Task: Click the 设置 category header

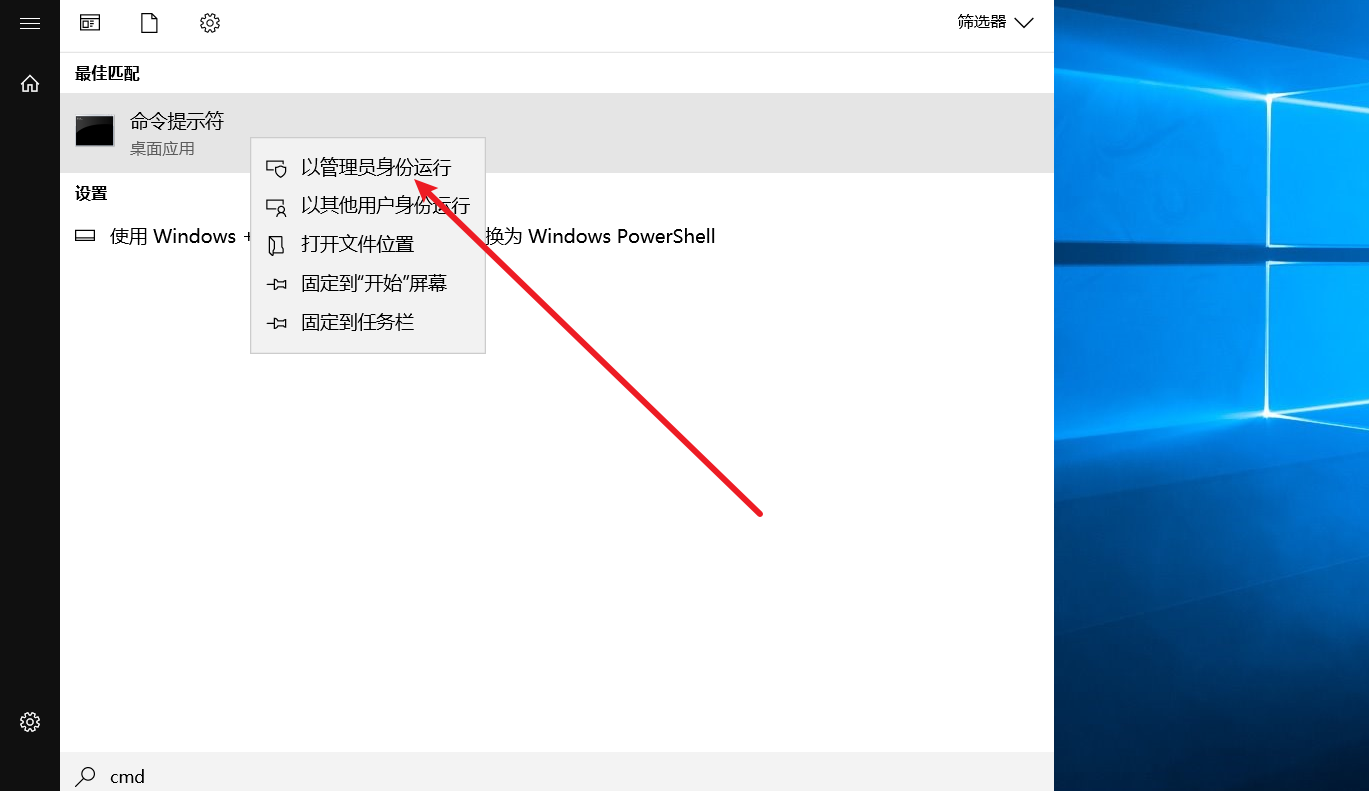Action: [x=91, y=193]
